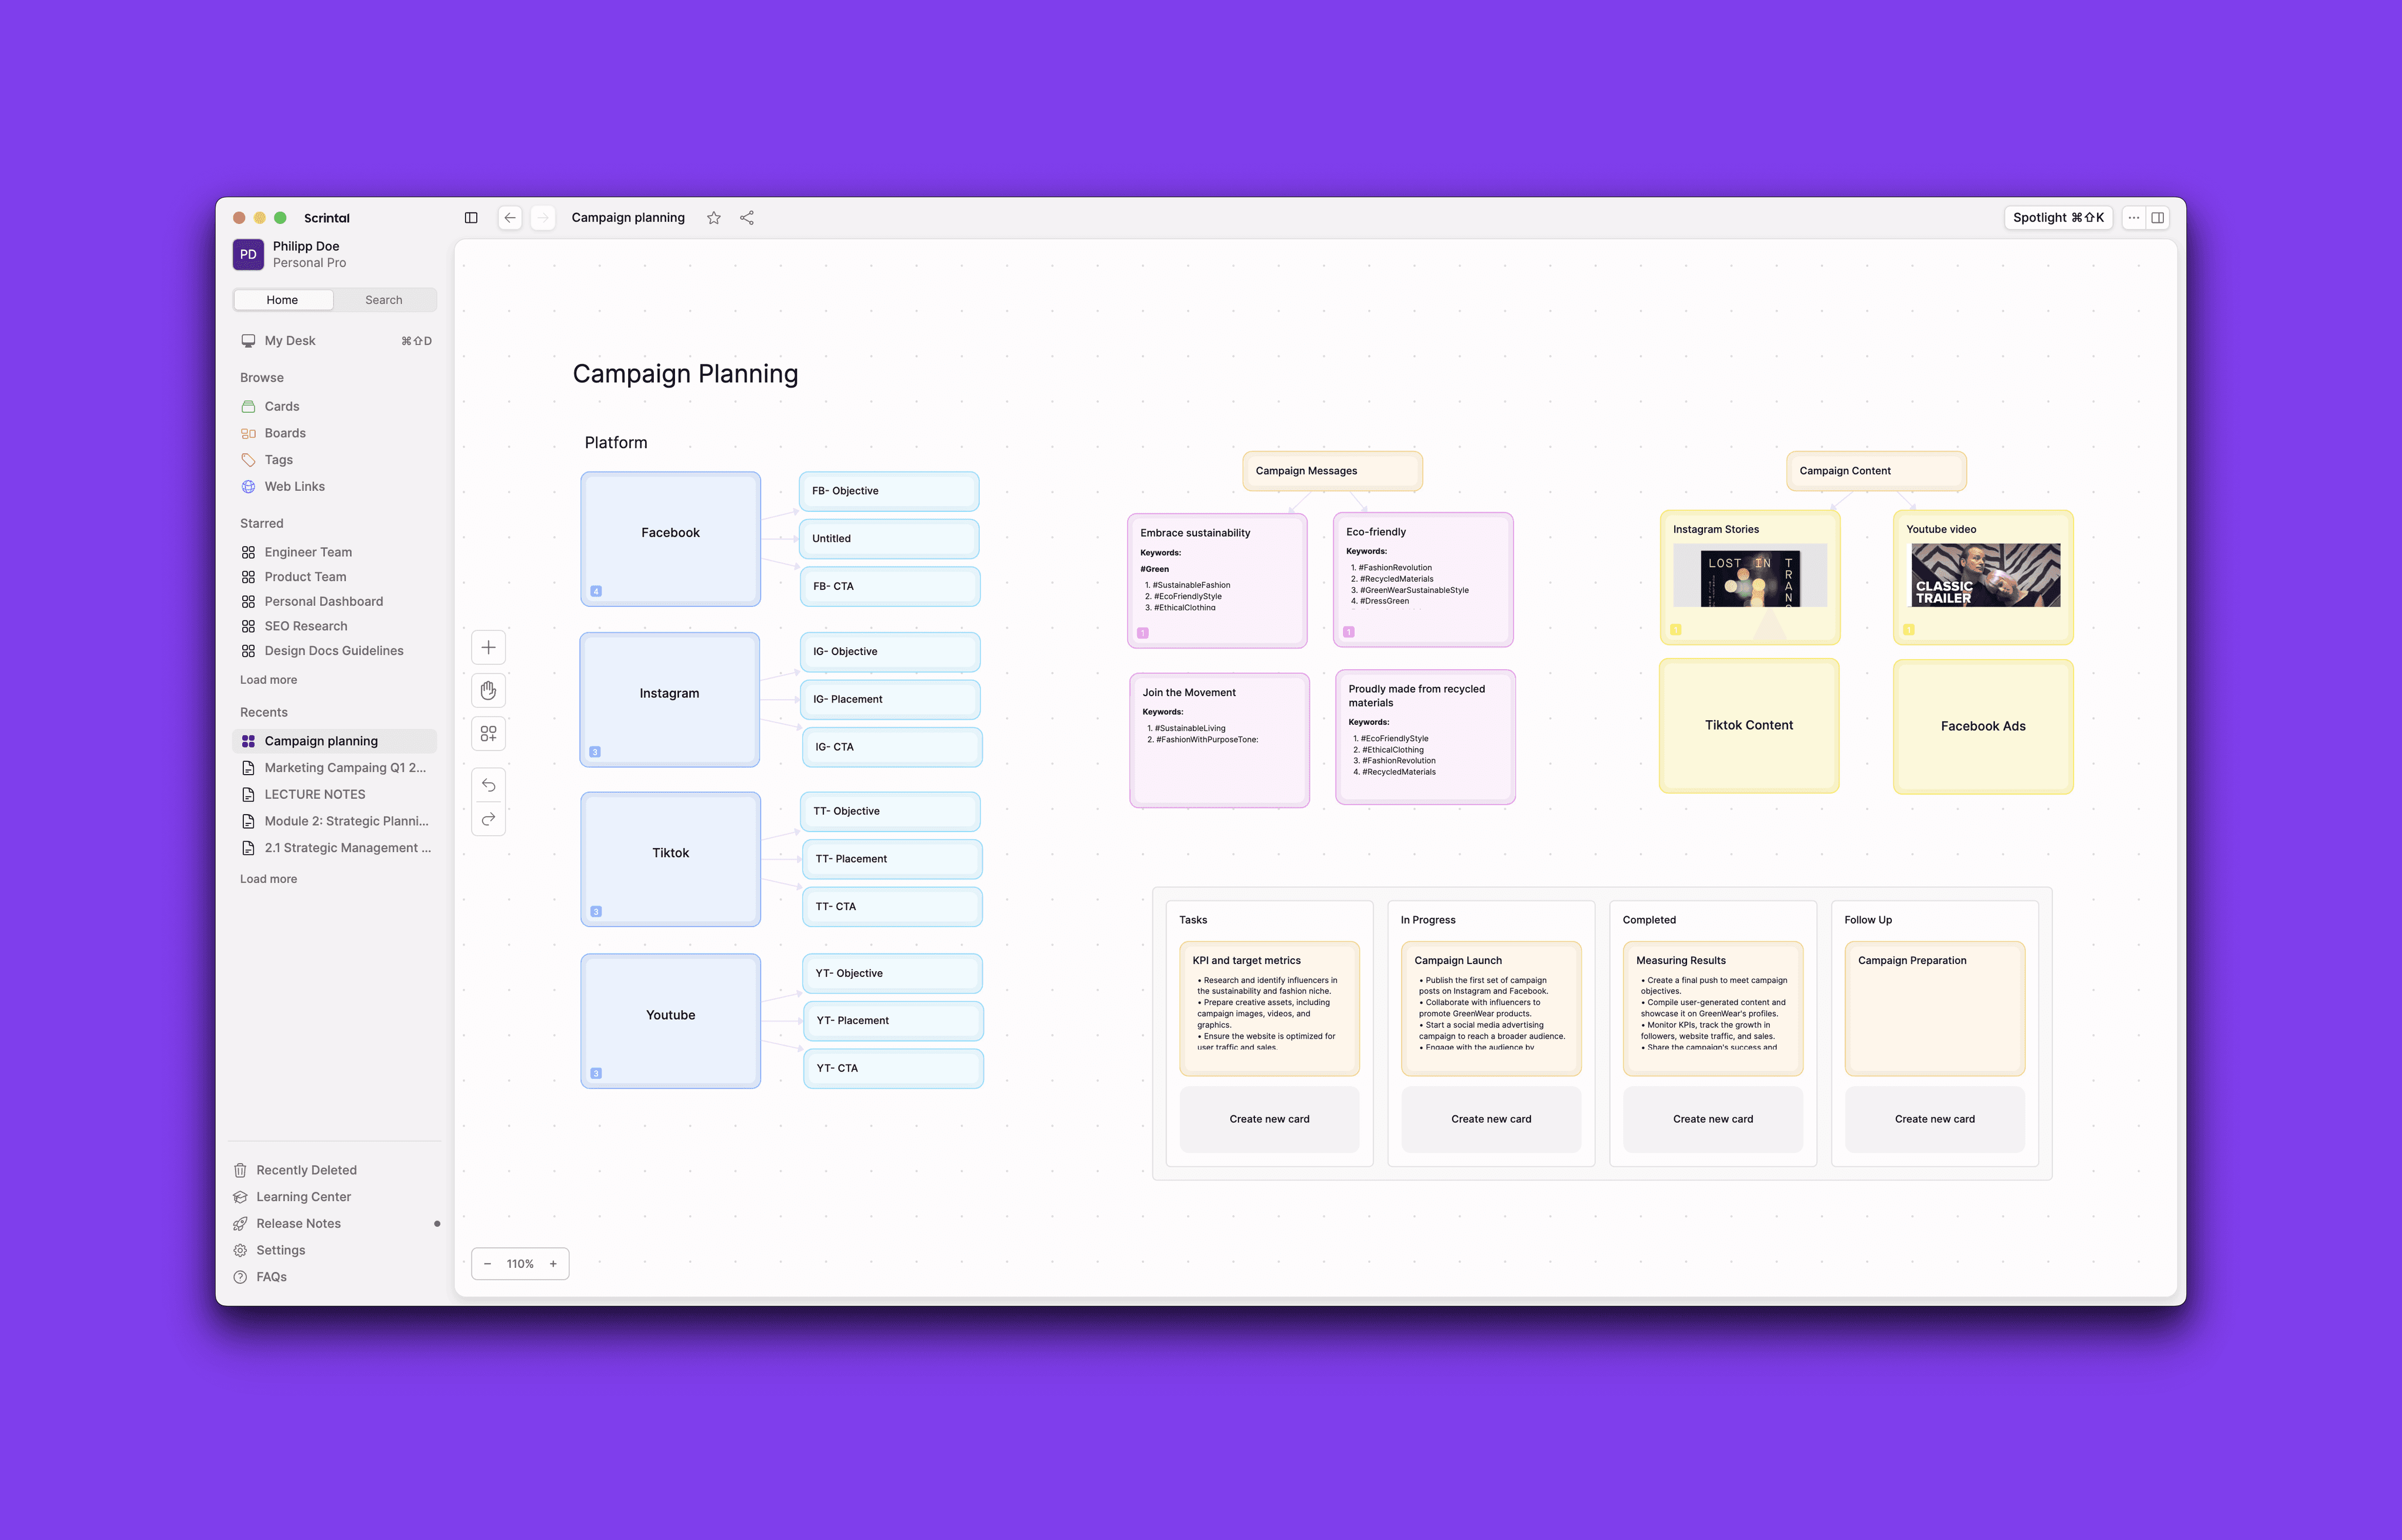This screenshot has height=1540, width=2402.
Task: Expand Load more under Recents
Action: coord(268,879)
